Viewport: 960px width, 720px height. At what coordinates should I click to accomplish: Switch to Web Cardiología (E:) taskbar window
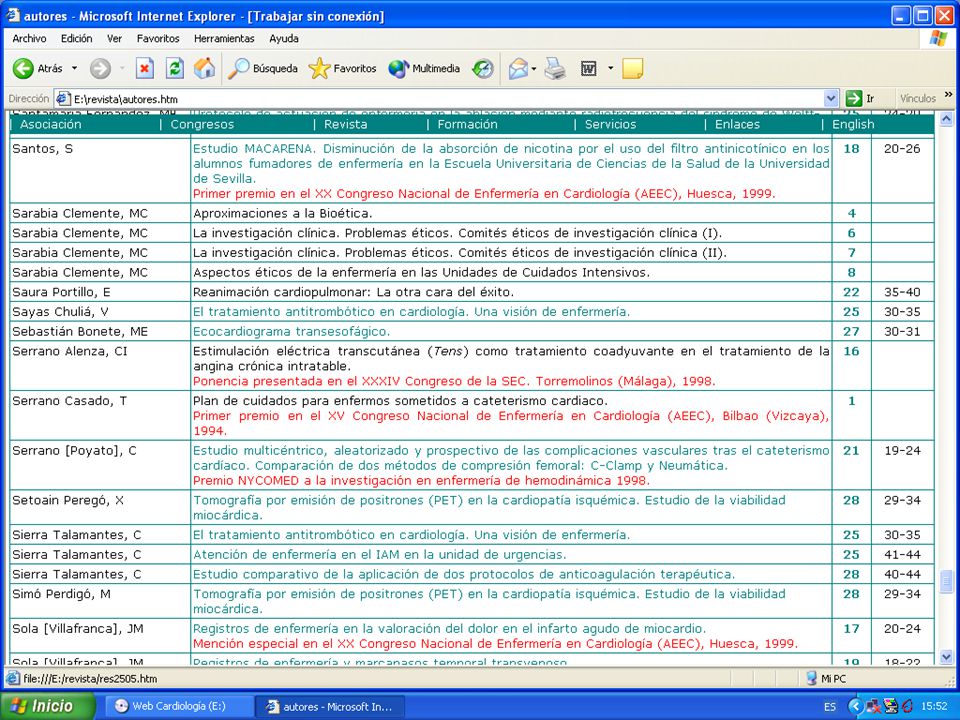(x=178, y=706)
